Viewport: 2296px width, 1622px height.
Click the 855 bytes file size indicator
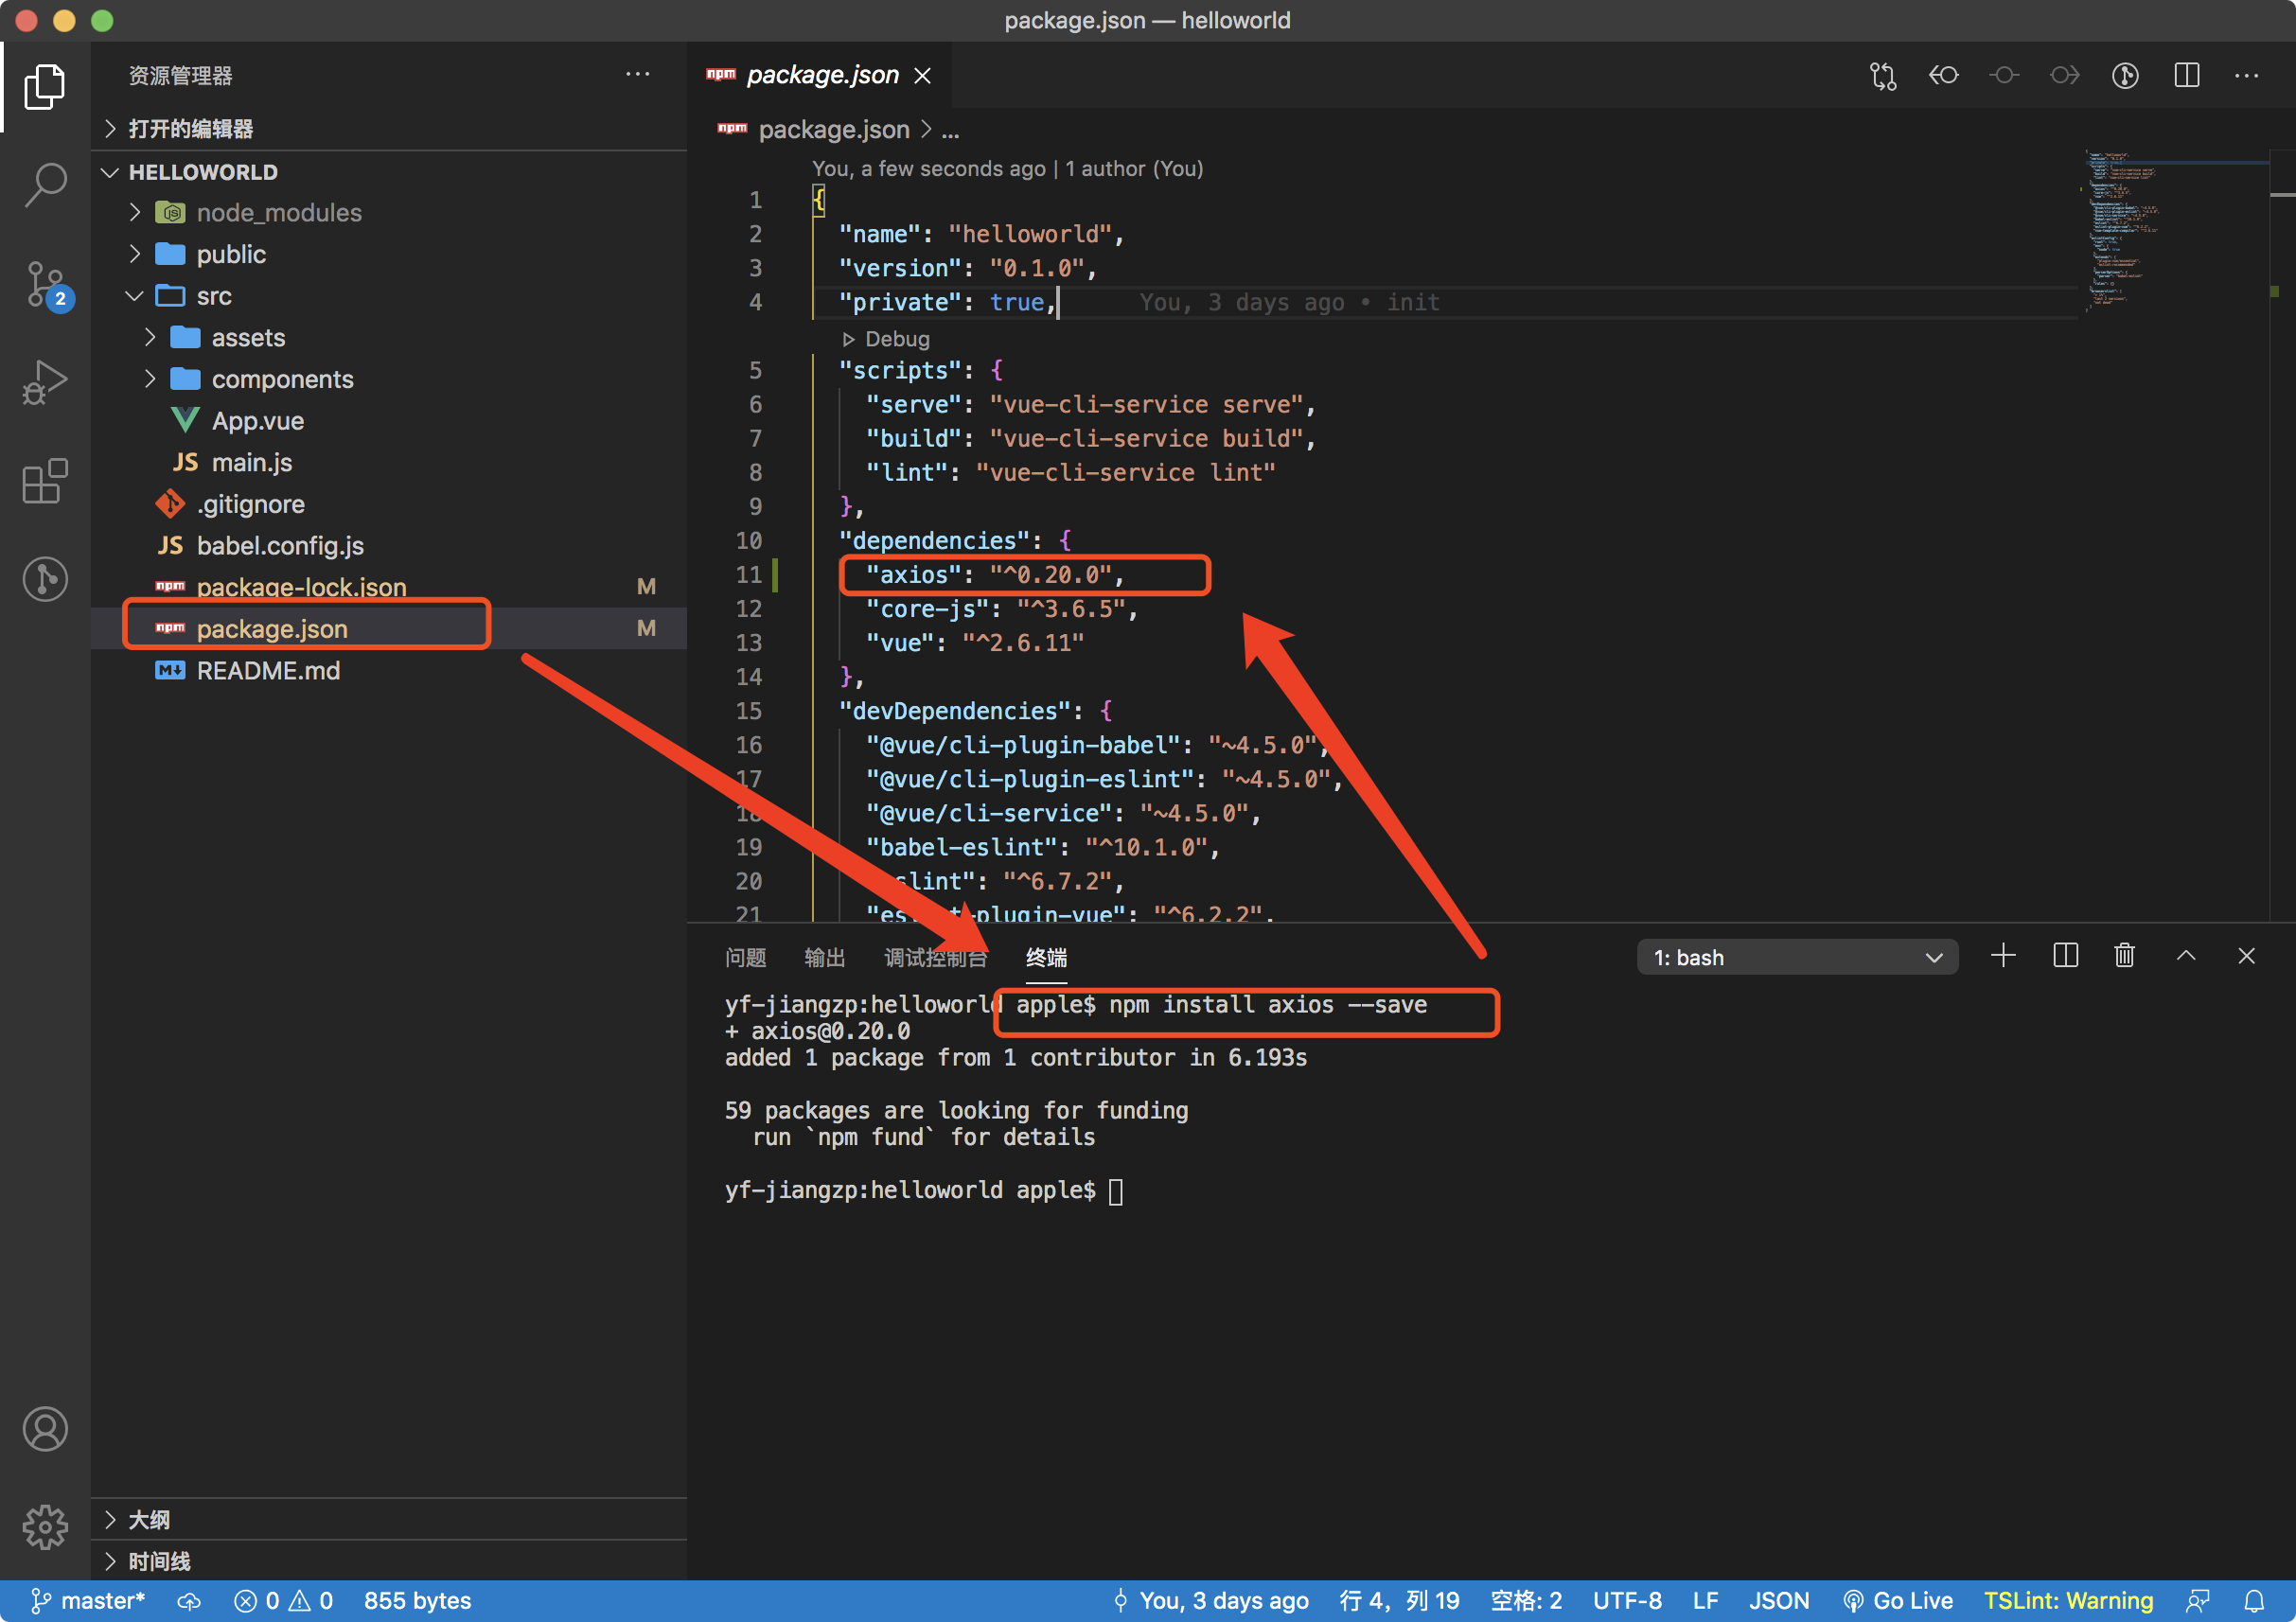coord(417,1601)
